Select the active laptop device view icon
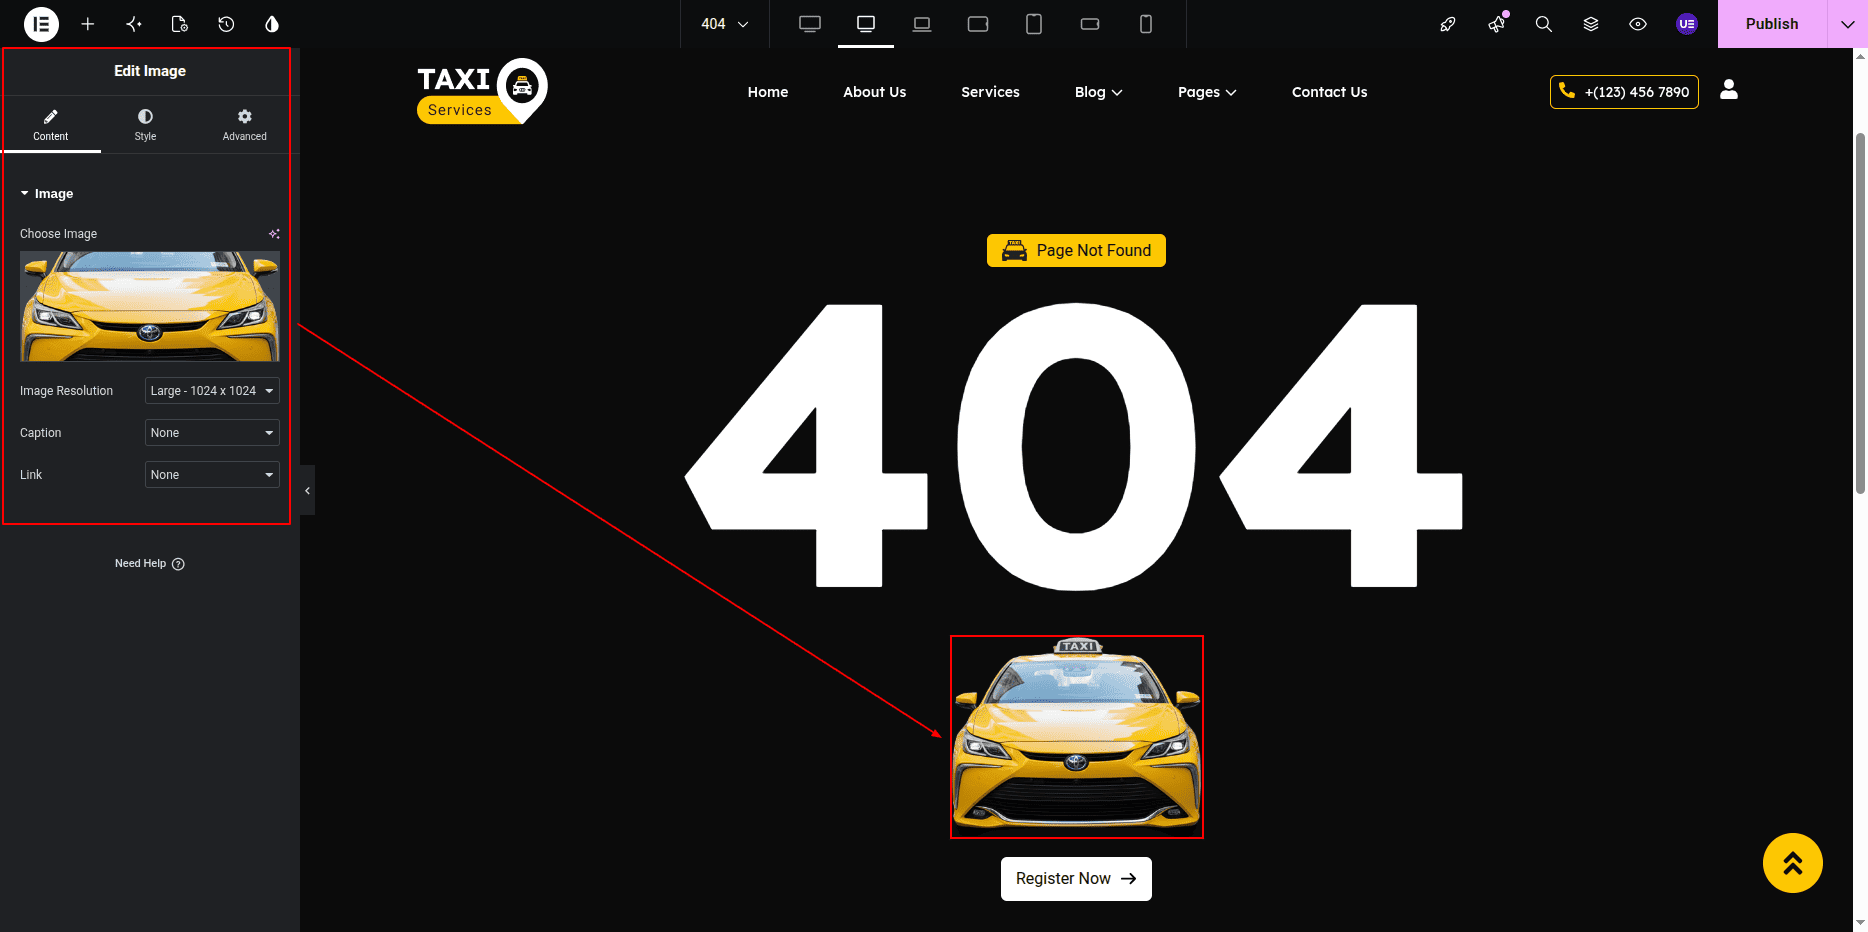 (866, 24)
